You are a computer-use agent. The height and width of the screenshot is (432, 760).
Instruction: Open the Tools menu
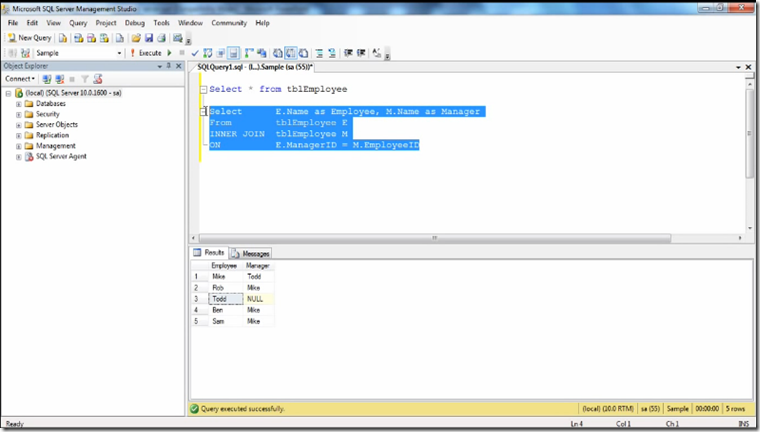161,23
